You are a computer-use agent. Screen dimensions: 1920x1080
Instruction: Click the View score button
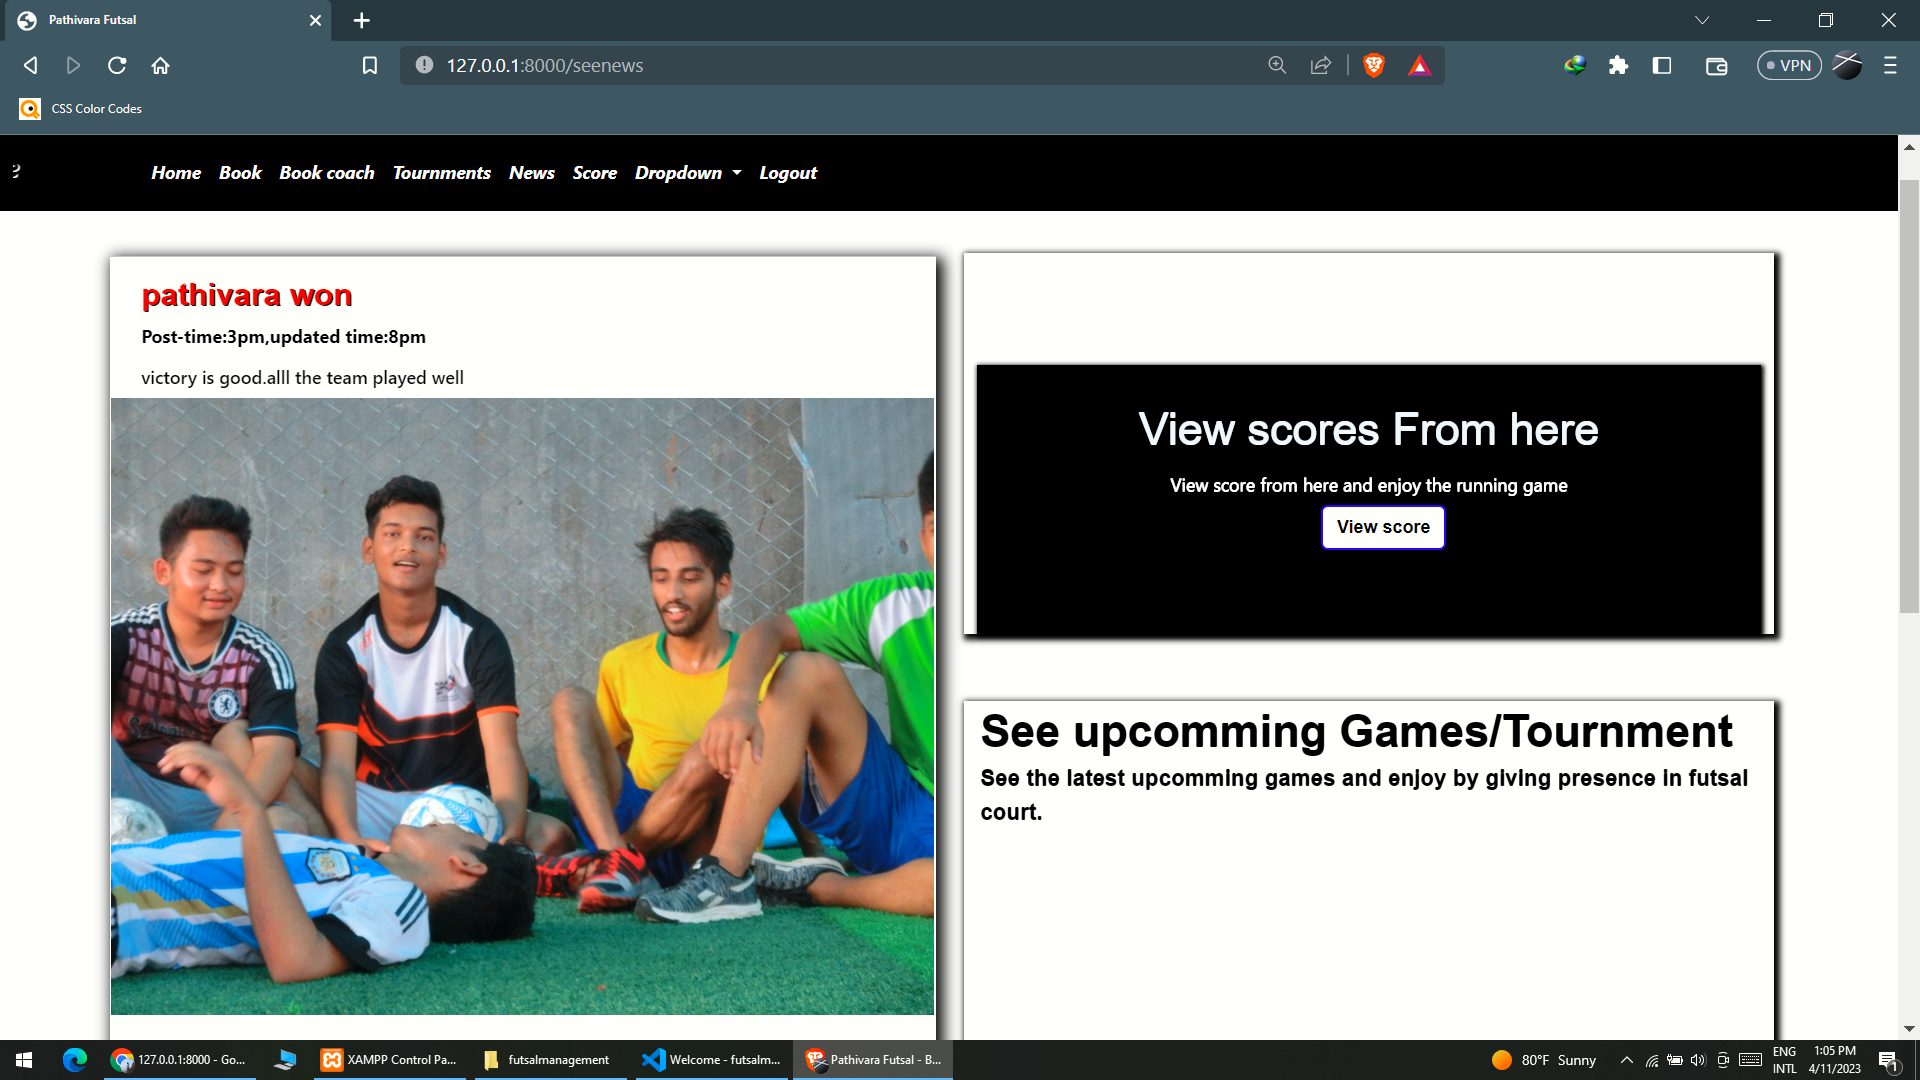point(1383,527)
